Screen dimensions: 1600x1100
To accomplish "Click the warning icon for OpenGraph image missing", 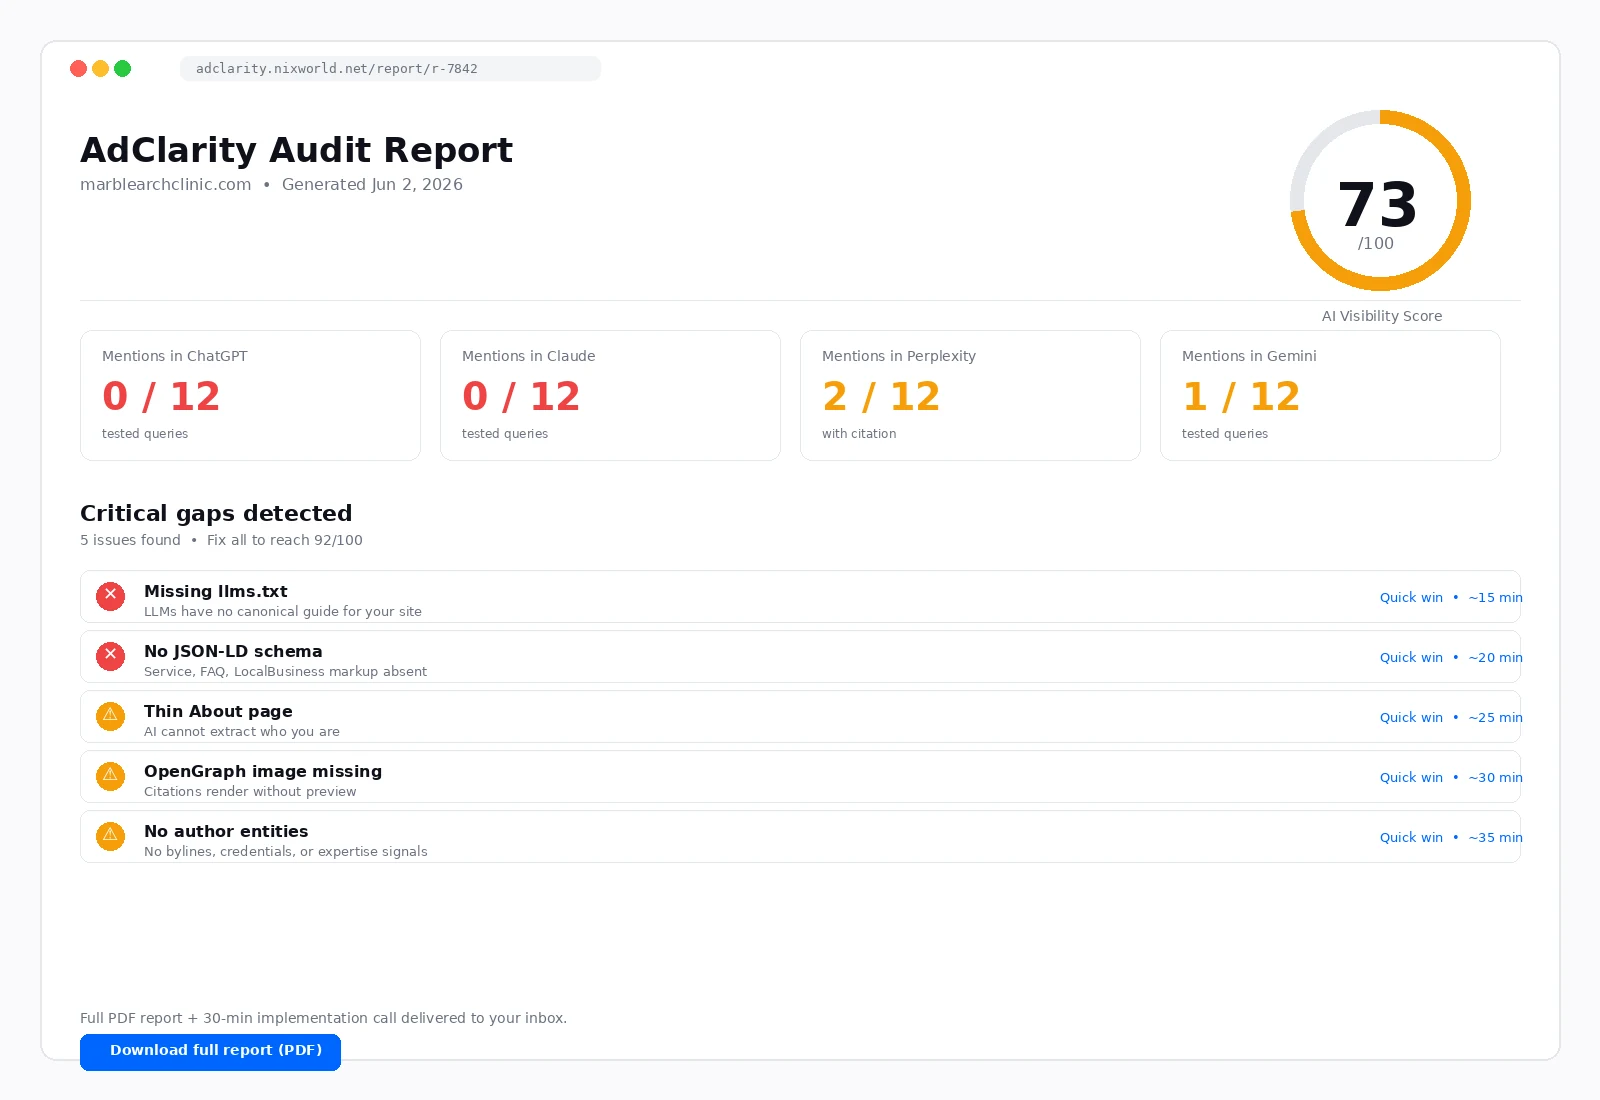I will [110, 776].
